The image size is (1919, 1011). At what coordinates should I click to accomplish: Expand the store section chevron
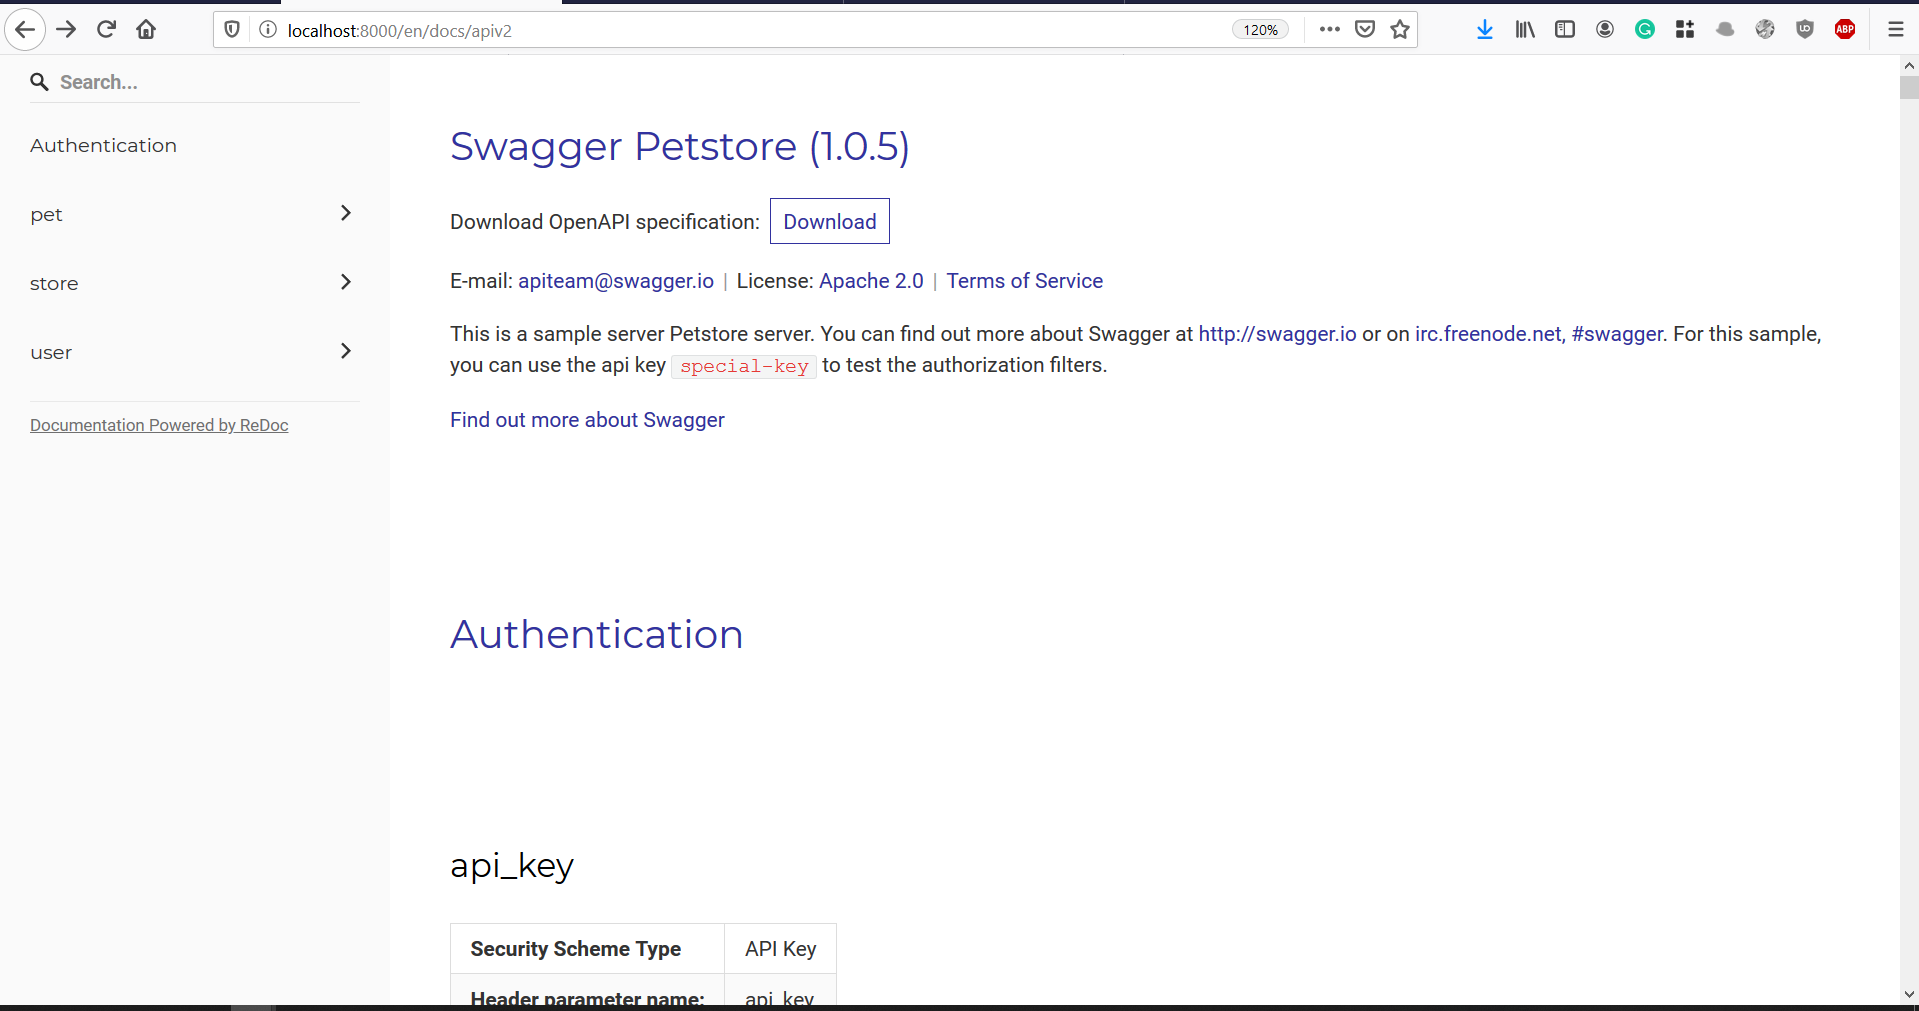click(x=345, y=282)
